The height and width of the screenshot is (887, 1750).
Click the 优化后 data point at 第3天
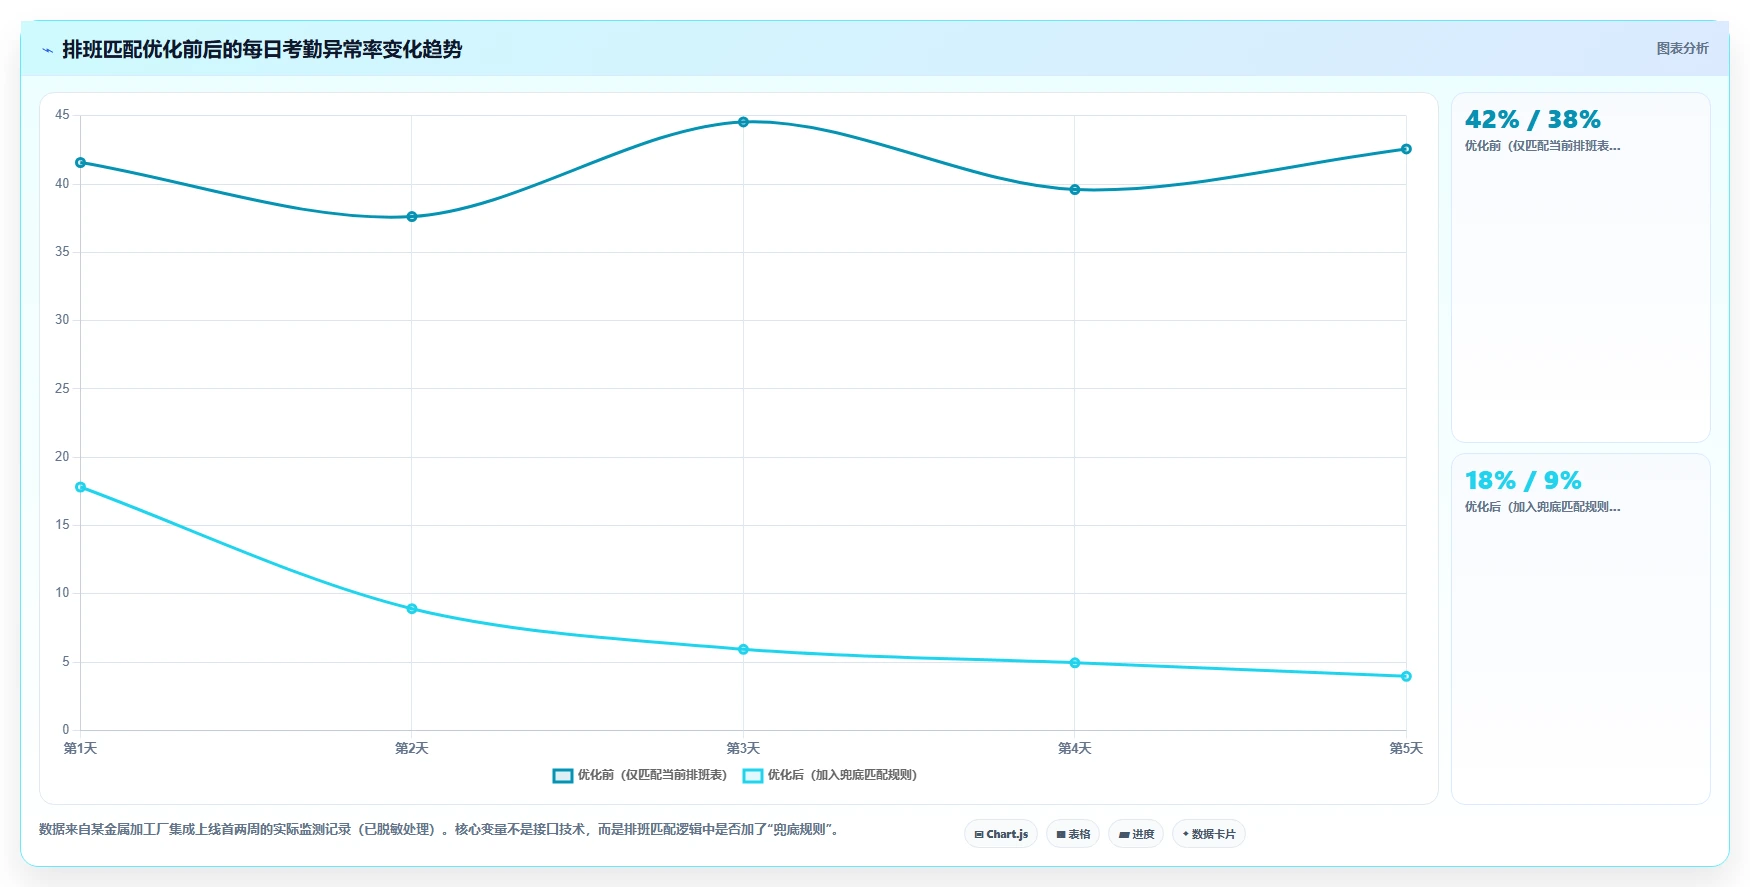pos(743,650)
